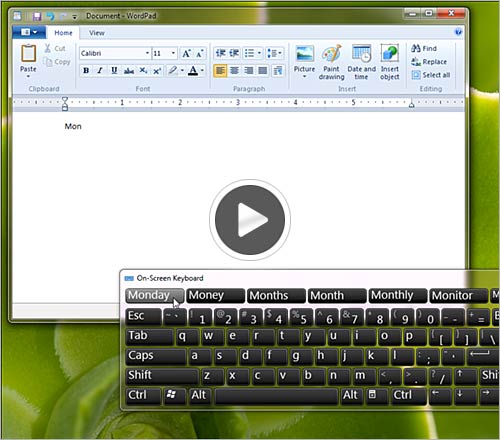Choose the Monday word suggestion

click(155, 296)
